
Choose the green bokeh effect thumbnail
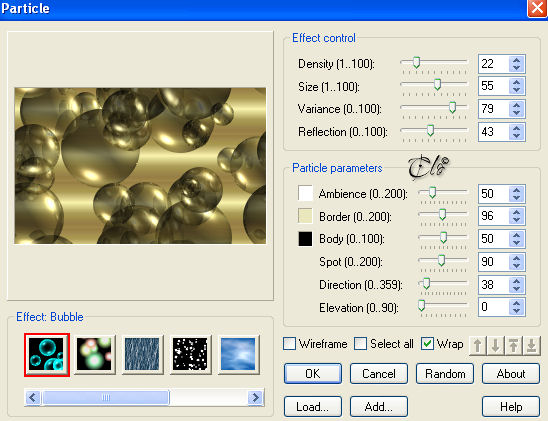94,355
